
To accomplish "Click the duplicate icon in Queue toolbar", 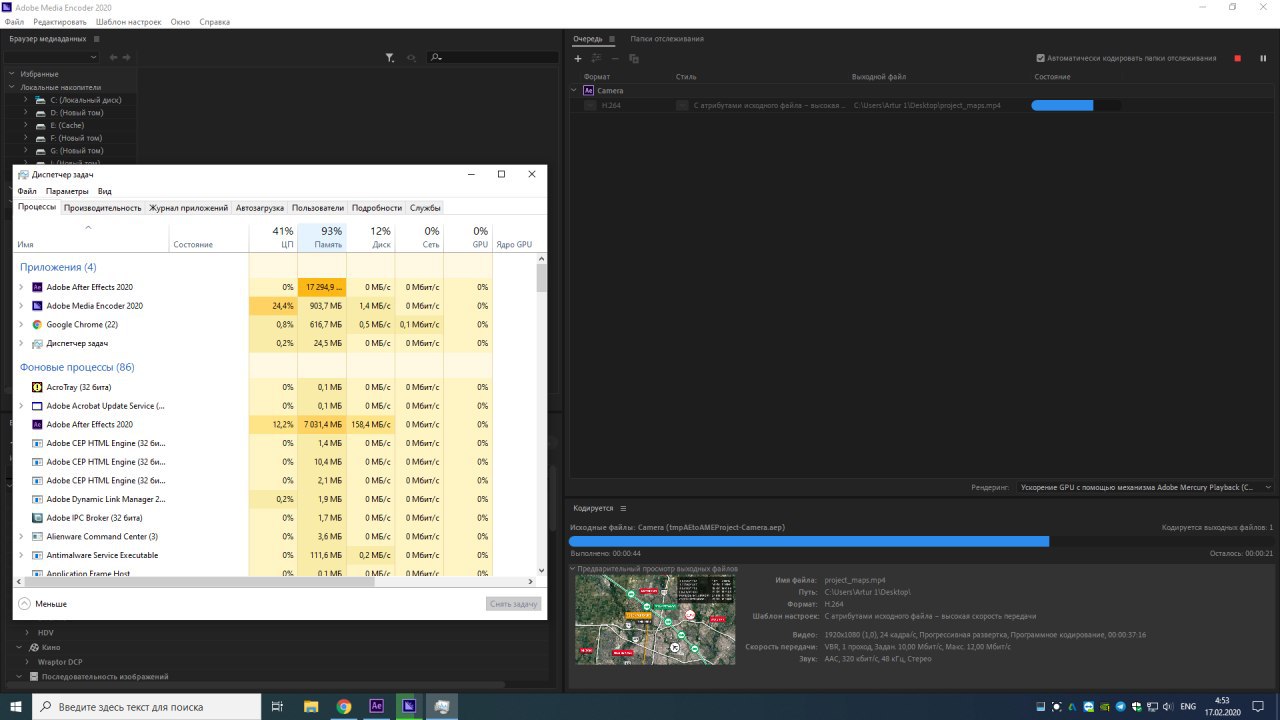I will 634,58.
